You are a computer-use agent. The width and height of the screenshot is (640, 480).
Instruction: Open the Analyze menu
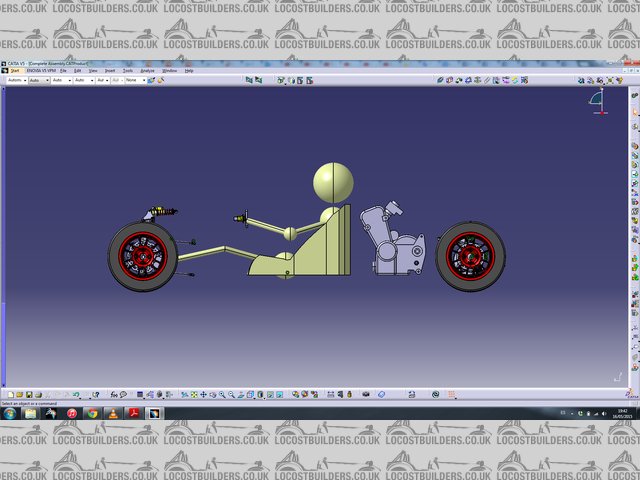[147, 71]
